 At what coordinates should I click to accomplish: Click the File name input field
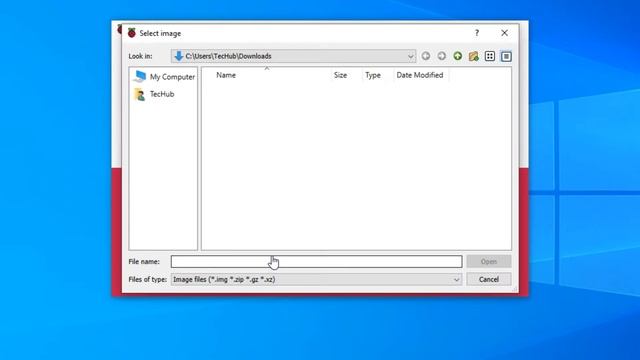(316, 262)
